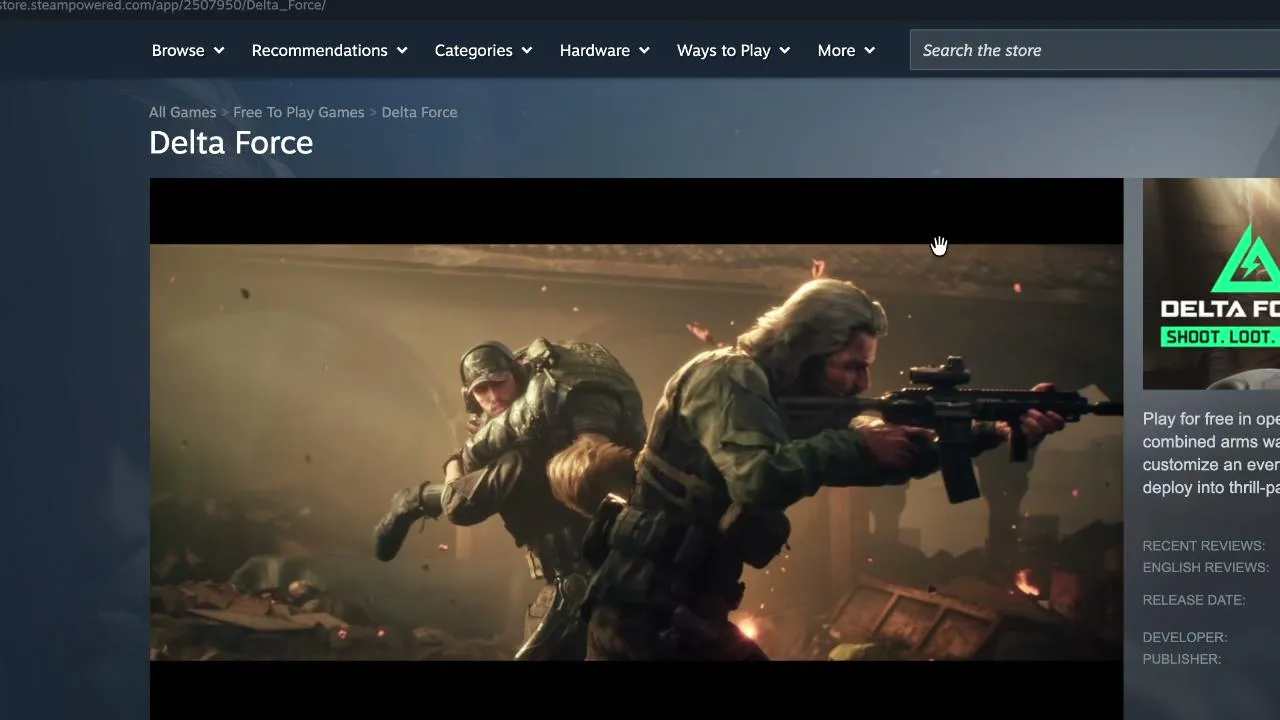
Task: Open the Hardware menu
Action: (x=604, y=50)
